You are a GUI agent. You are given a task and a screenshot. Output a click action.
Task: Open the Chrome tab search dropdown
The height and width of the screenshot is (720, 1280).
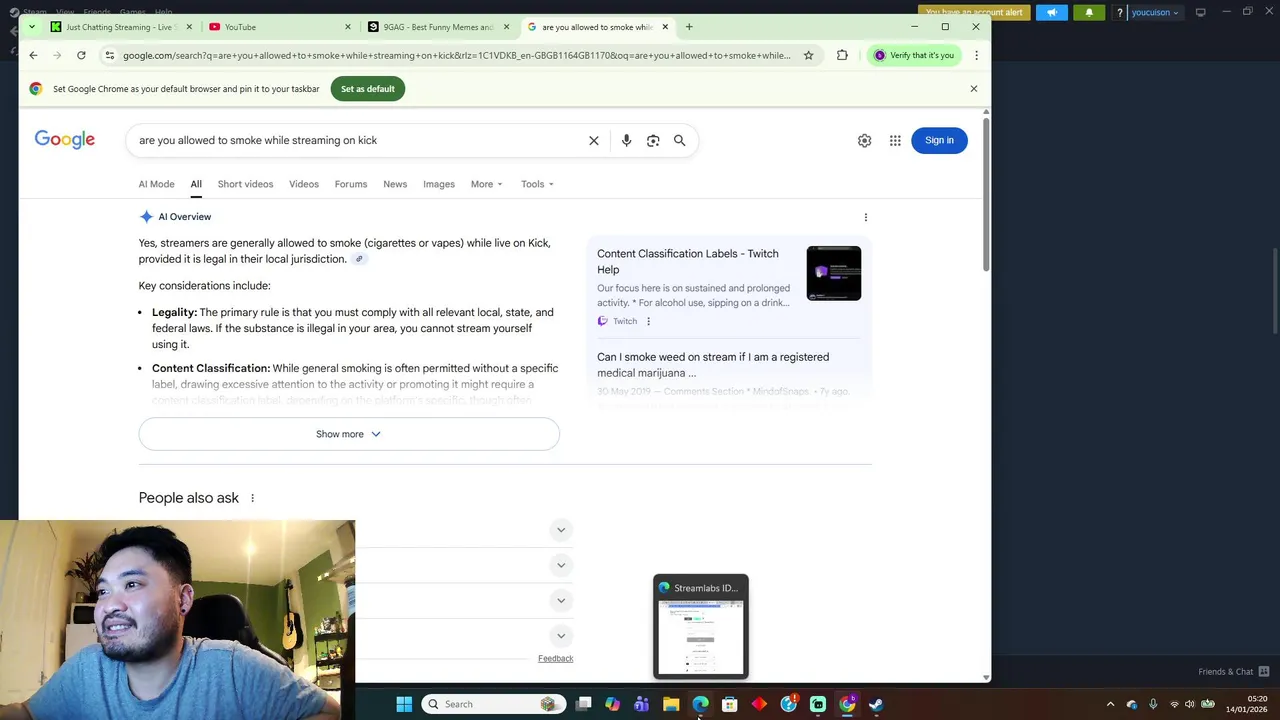[32, 27]
